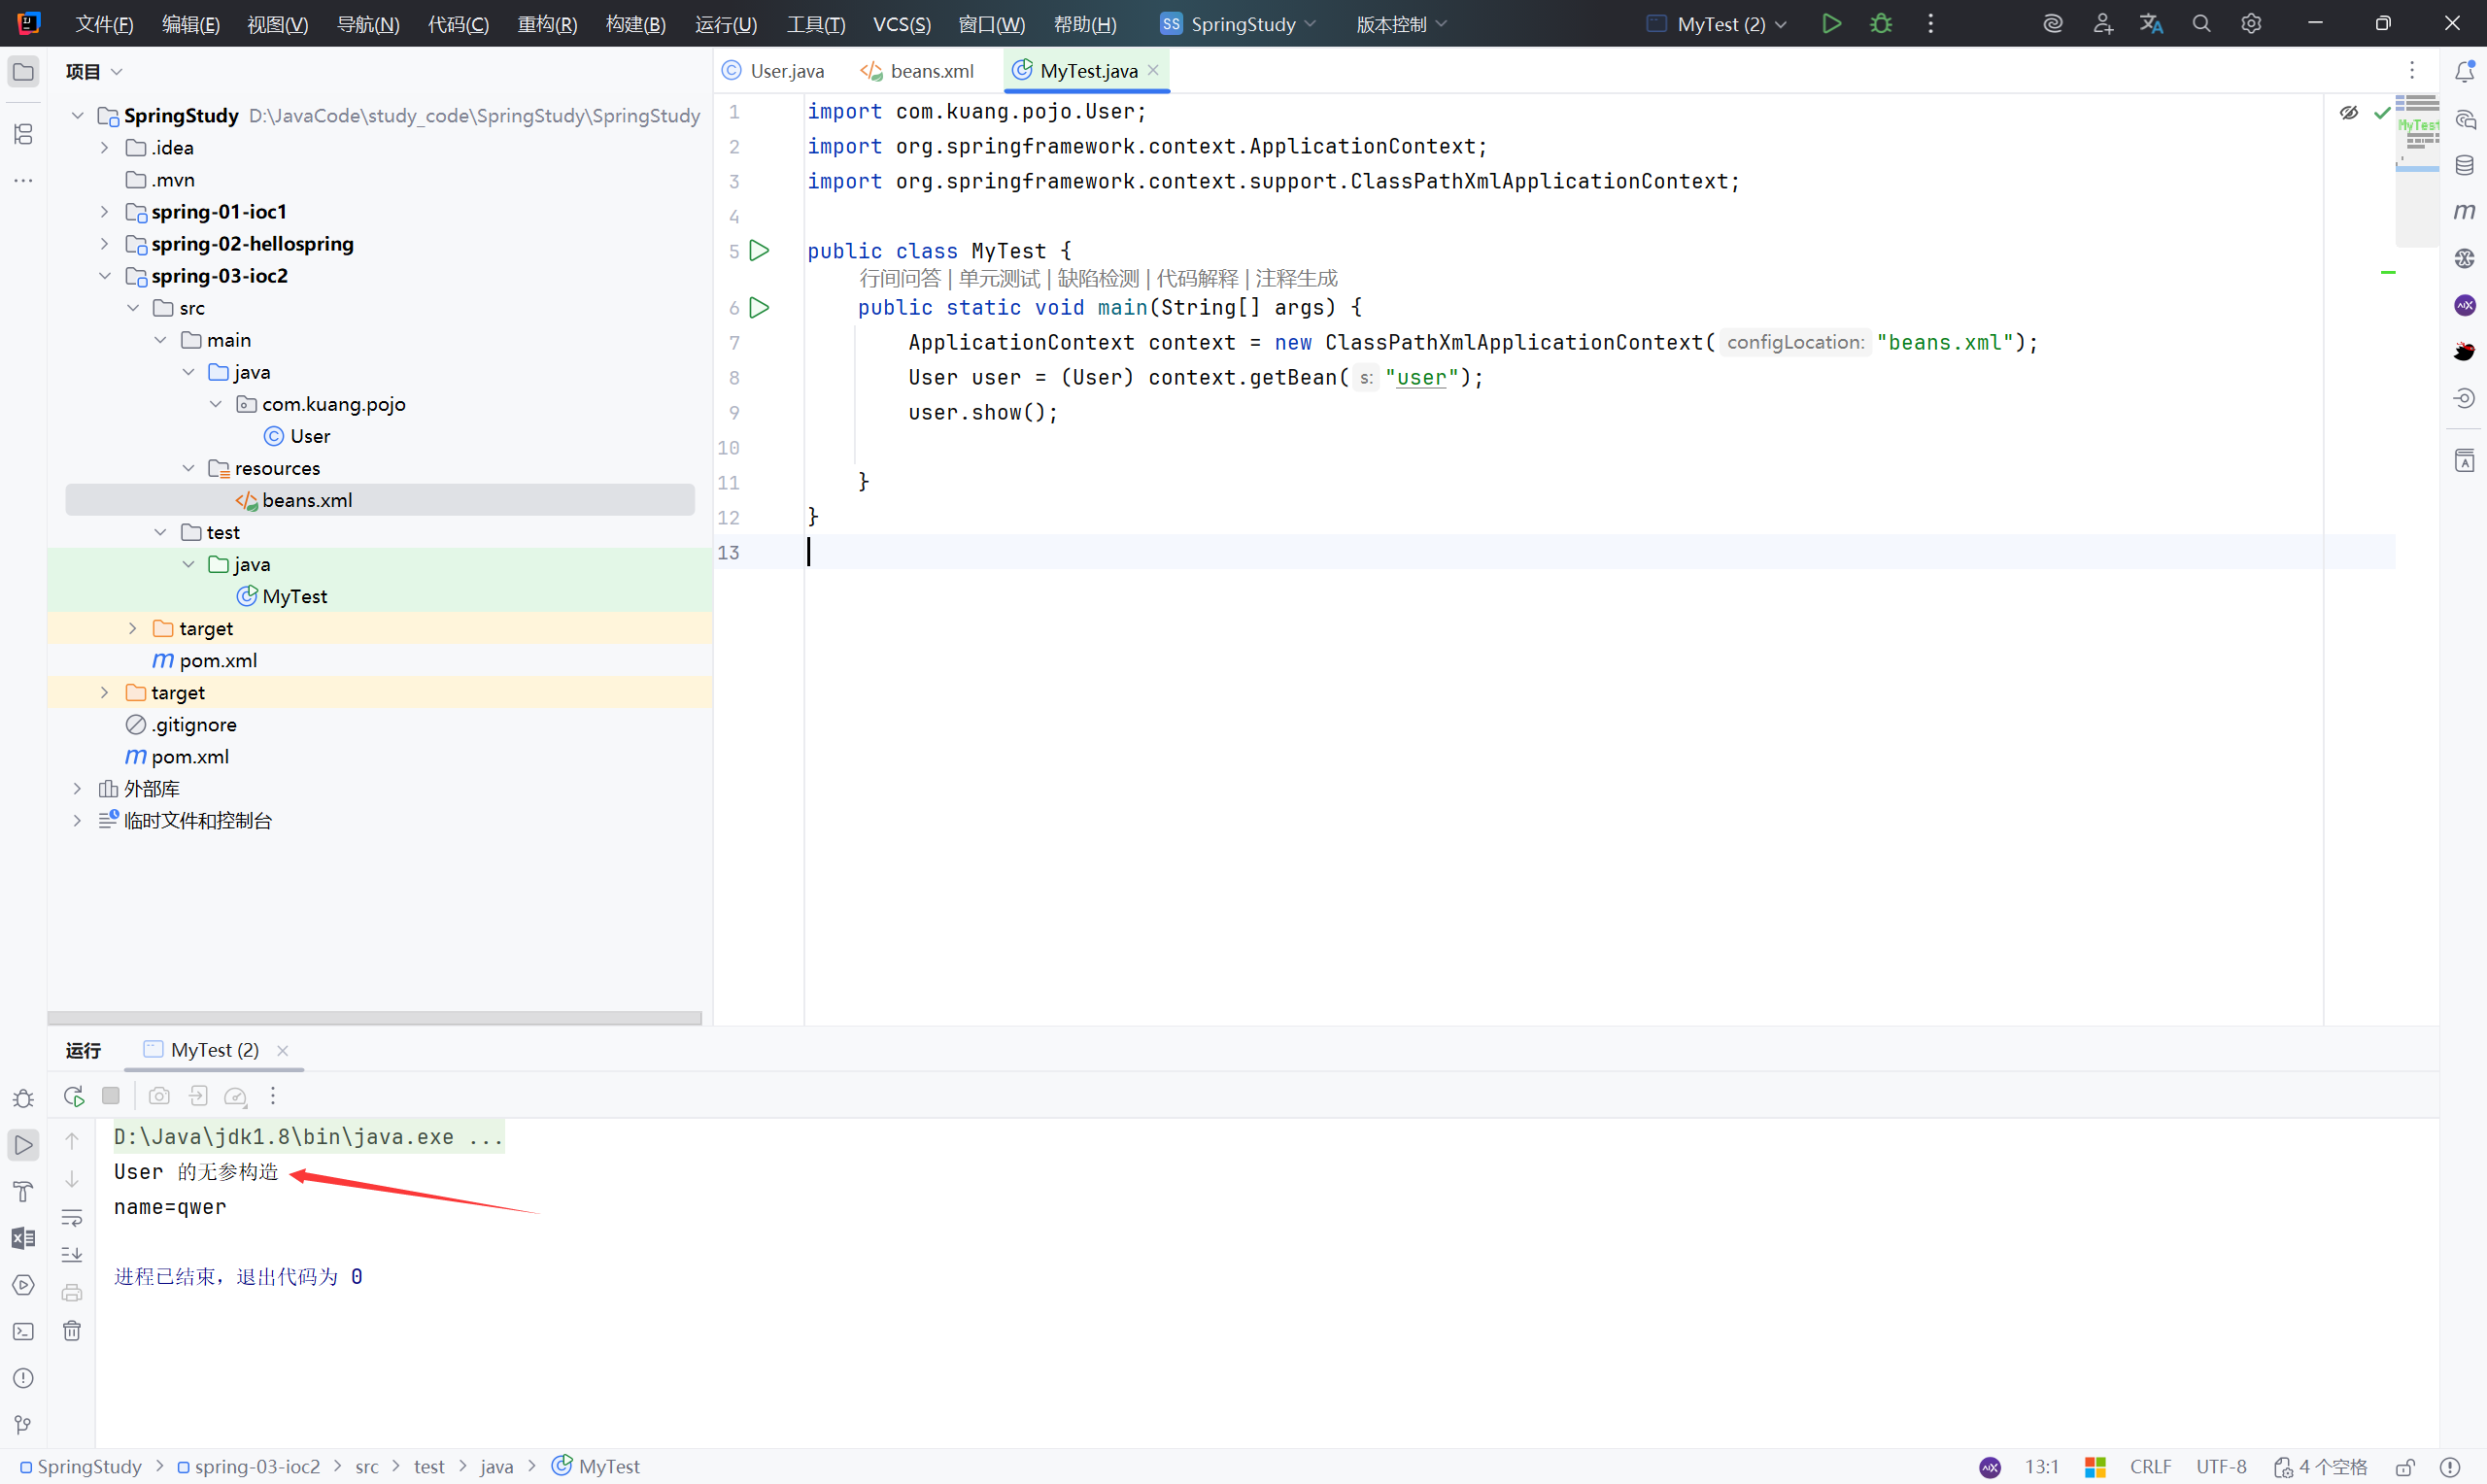This screenshot has height=1484, width=2487.
Task: Expand the spring-01-ioc1 module
Action: click(105, 212)
